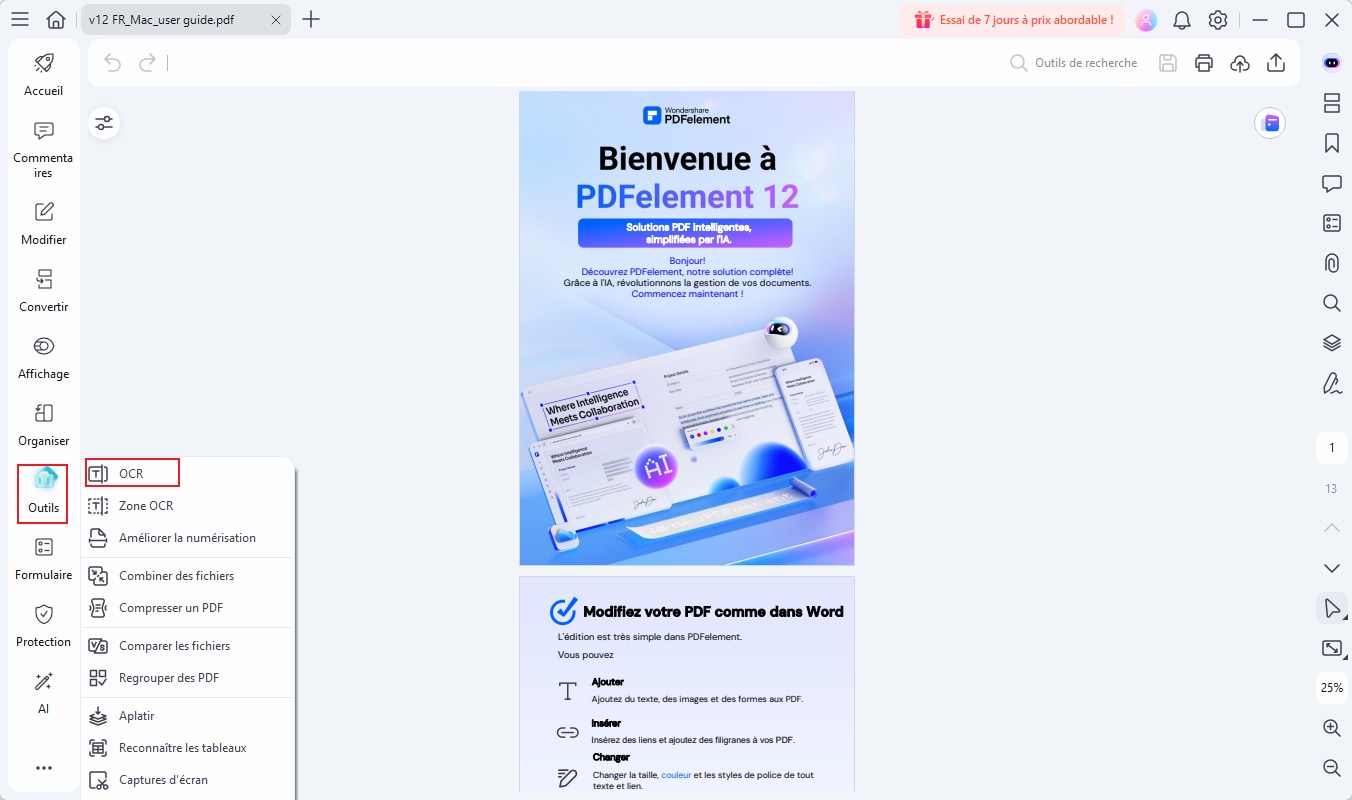The height and width of the screenshot is (800, 1352).
Task: Choose Regrouper des PDF
Action: point(189,678)
